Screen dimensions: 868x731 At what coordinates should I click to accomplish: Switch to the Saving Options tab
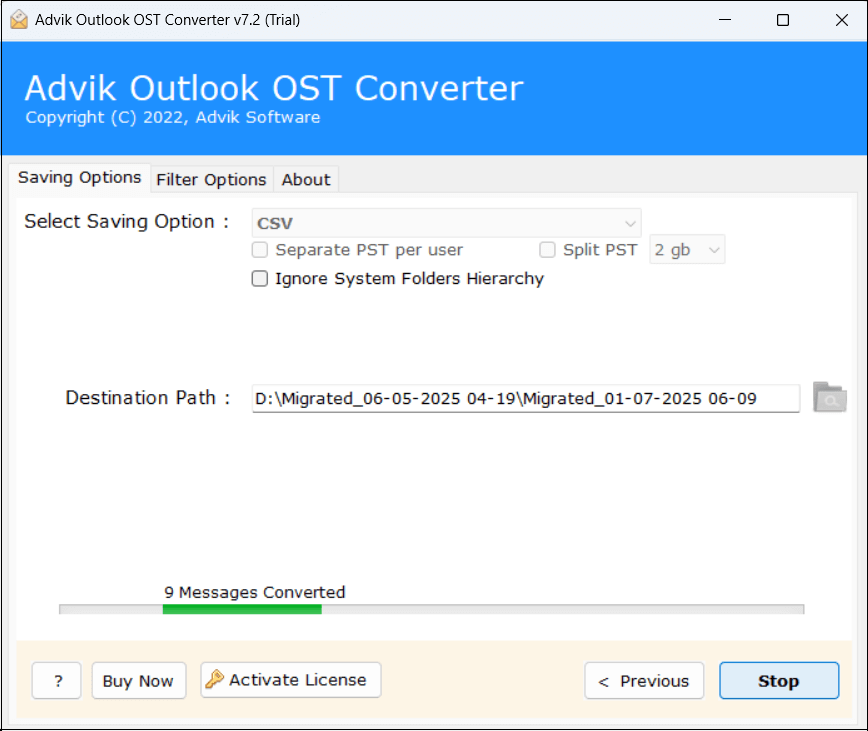tap(80, 178)
